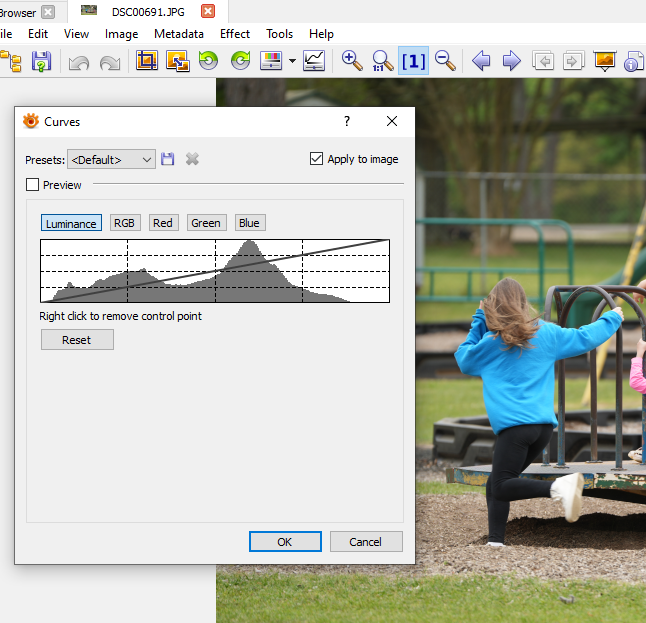
Task: Open the Presets dropdown
Action: pyautogui.click(x=111, y=159)
